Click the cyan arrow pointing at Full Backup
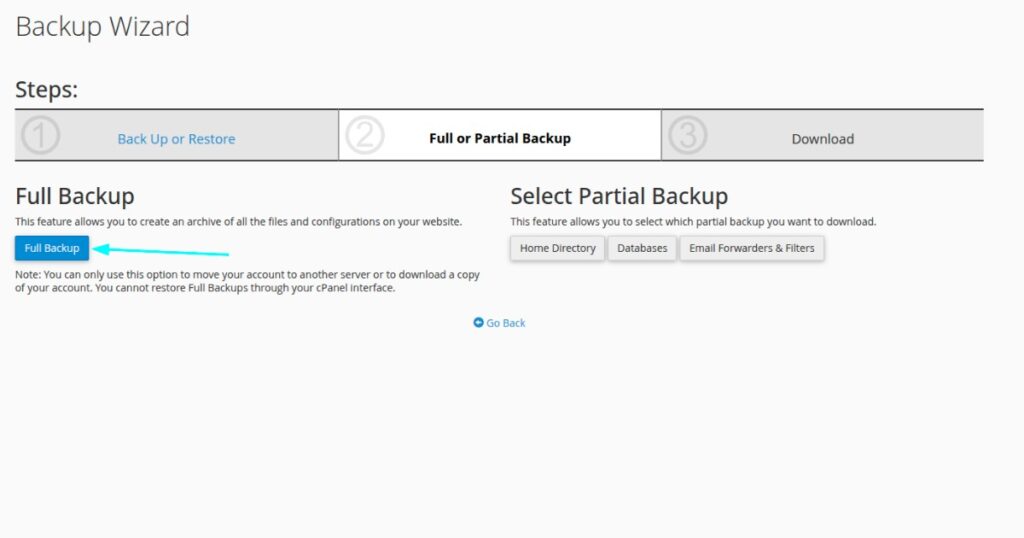1024x538 pixels. coord(160,250)
